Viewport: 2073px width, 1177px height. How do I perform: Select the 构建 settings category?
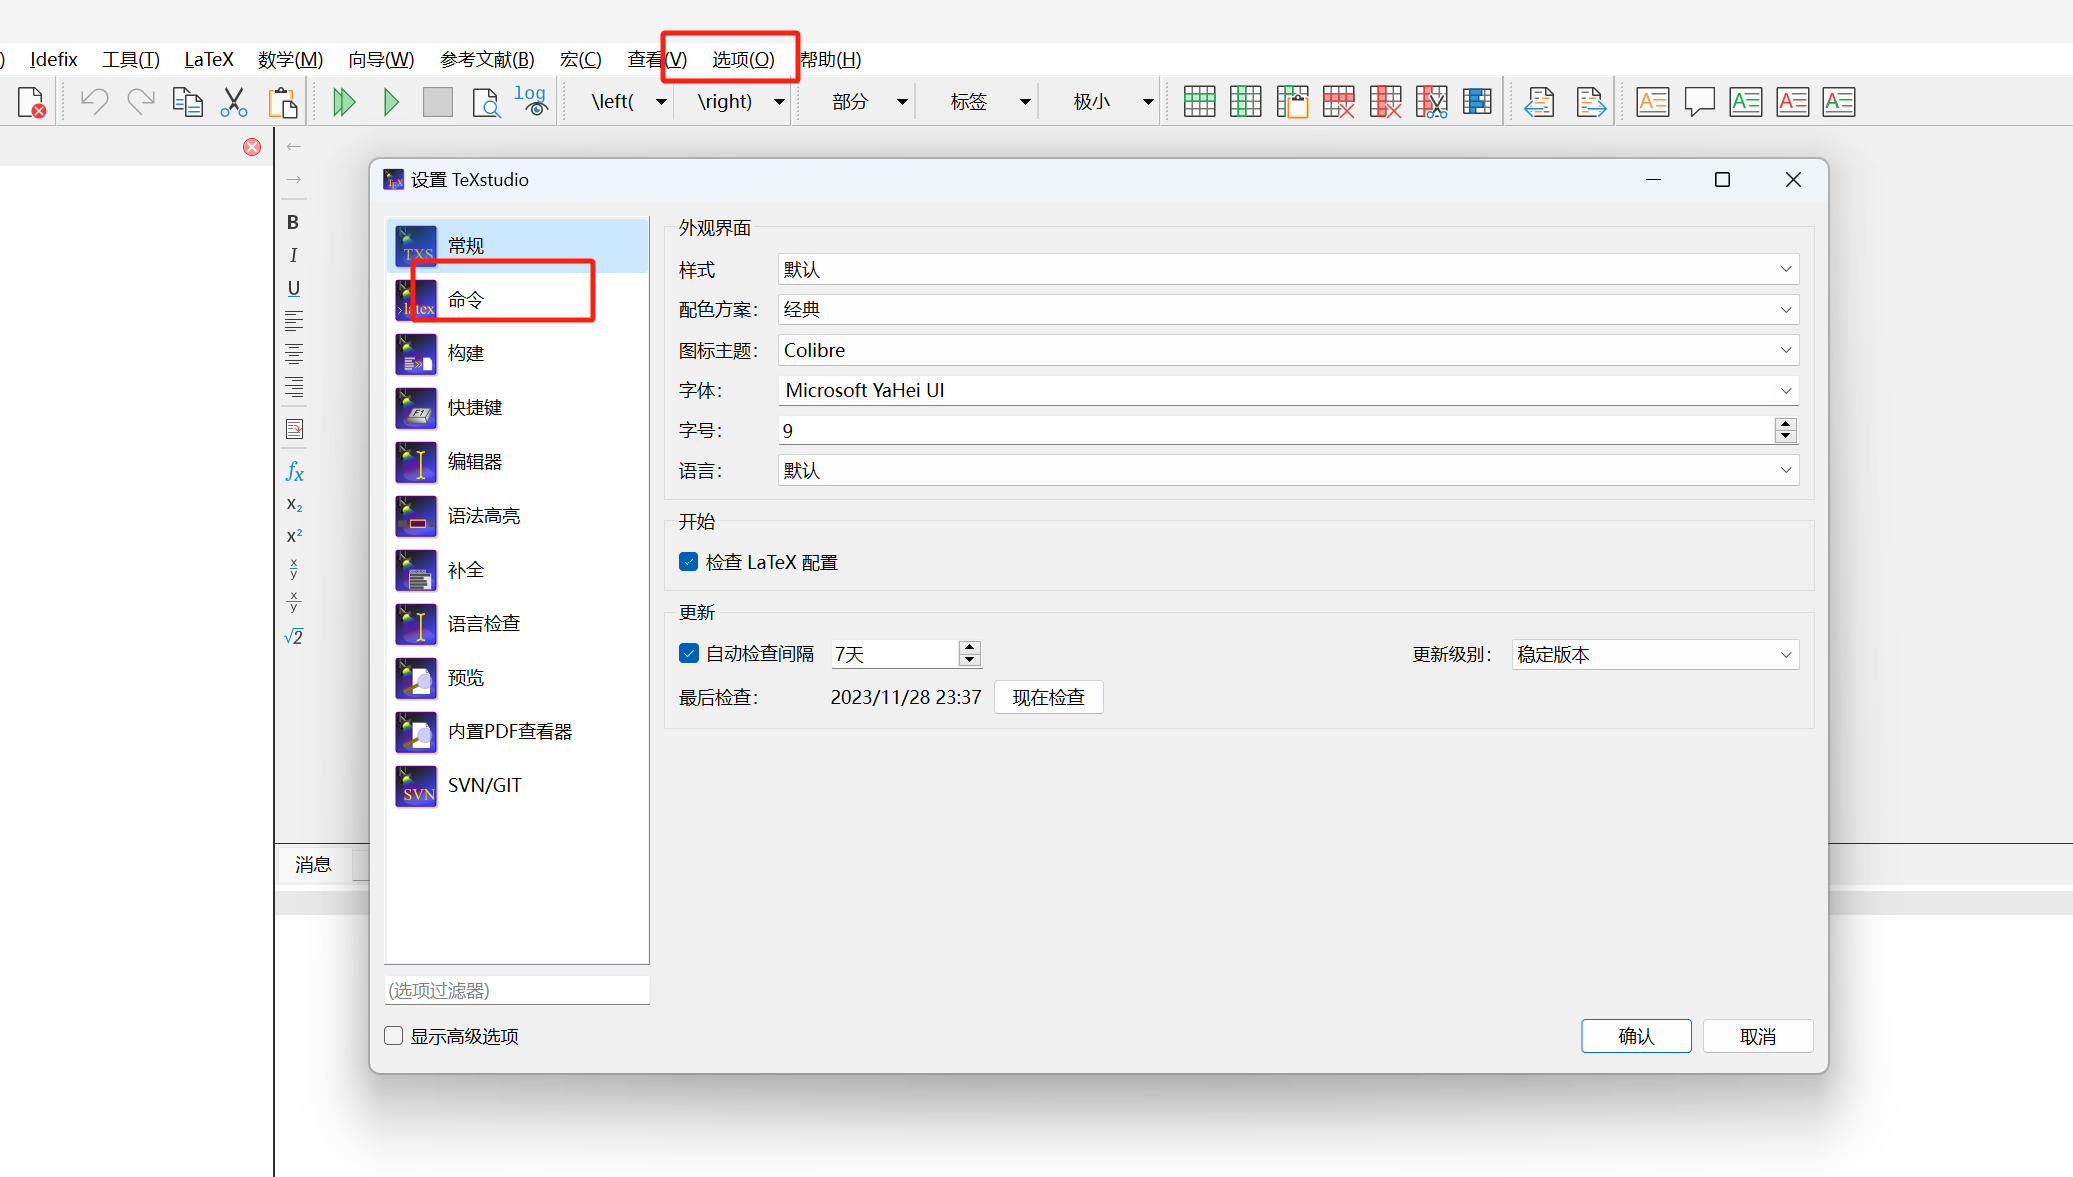(517, 353)
